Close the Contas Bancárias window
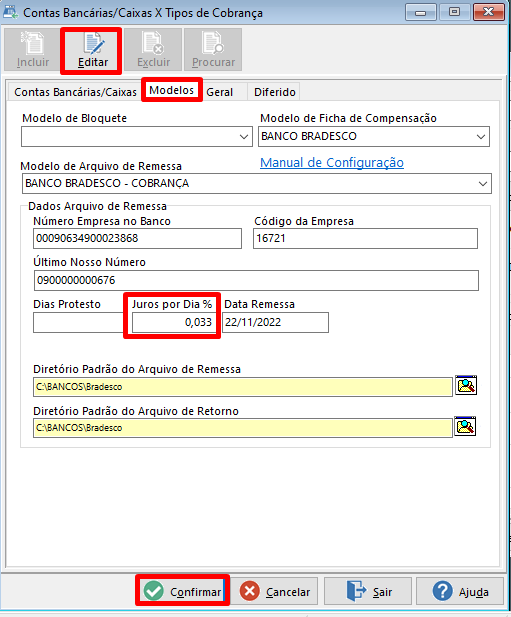The image size is (511, 617). pos(489,12)
